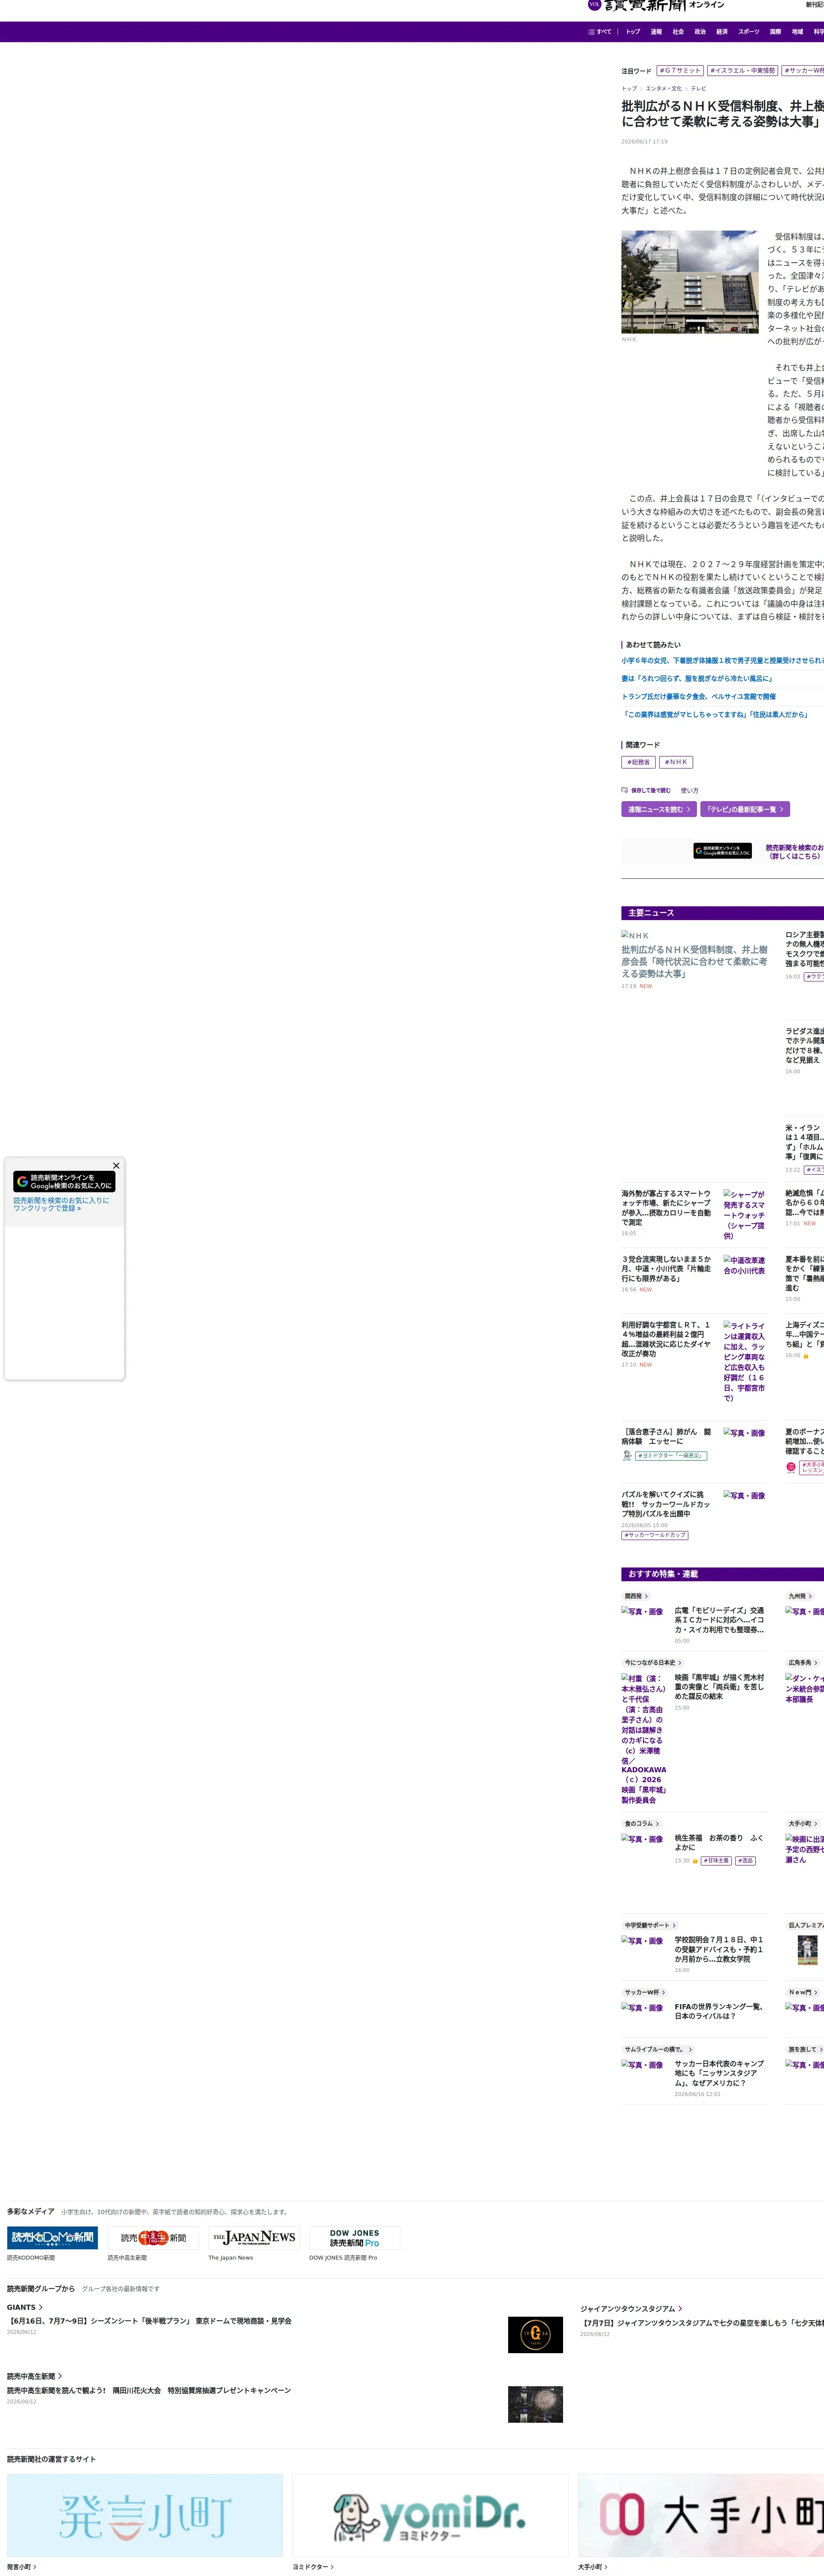Open the スポーツ section
This screenshot has height=2576, width=824.
tap(749, 32)
